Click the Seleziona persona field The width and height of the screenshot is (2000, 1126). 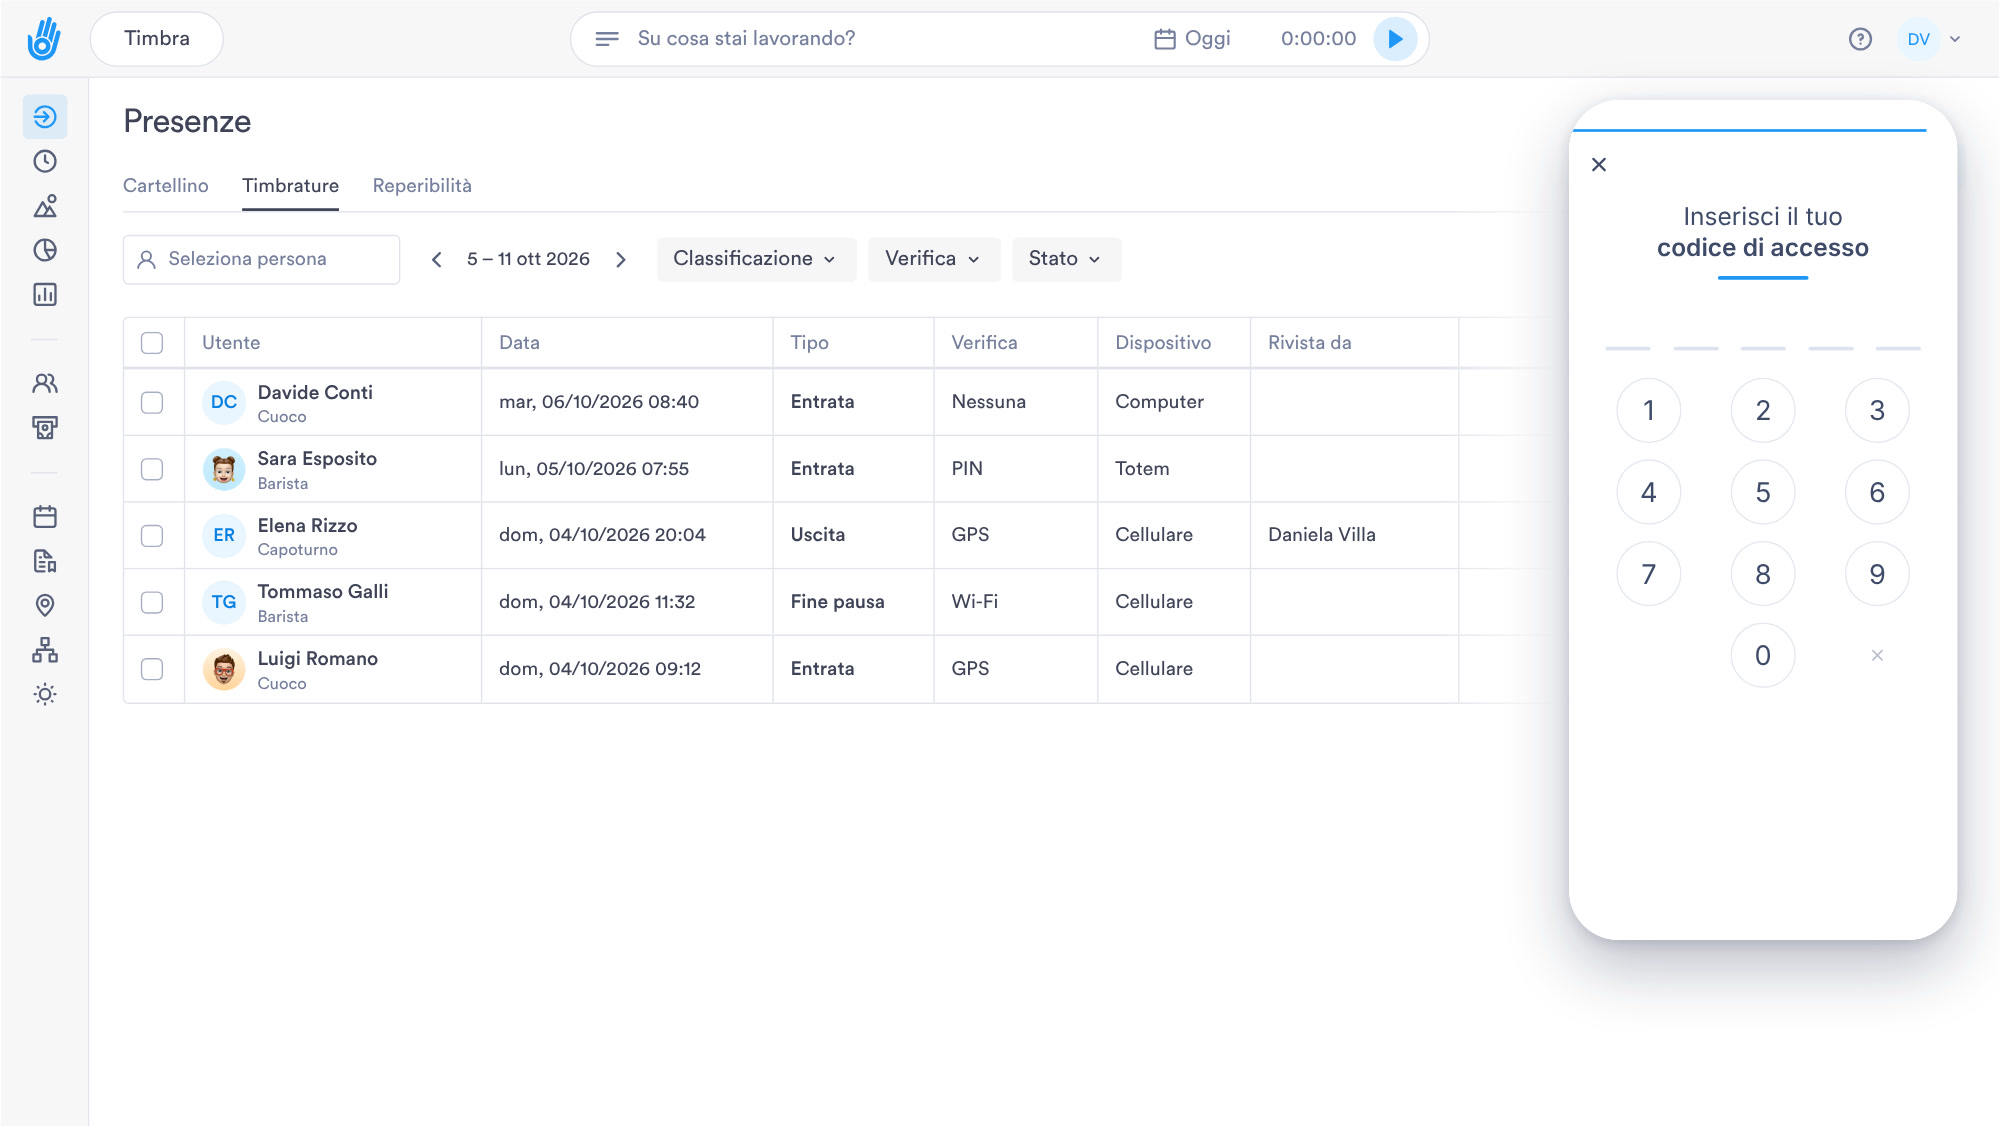(261, 259)
